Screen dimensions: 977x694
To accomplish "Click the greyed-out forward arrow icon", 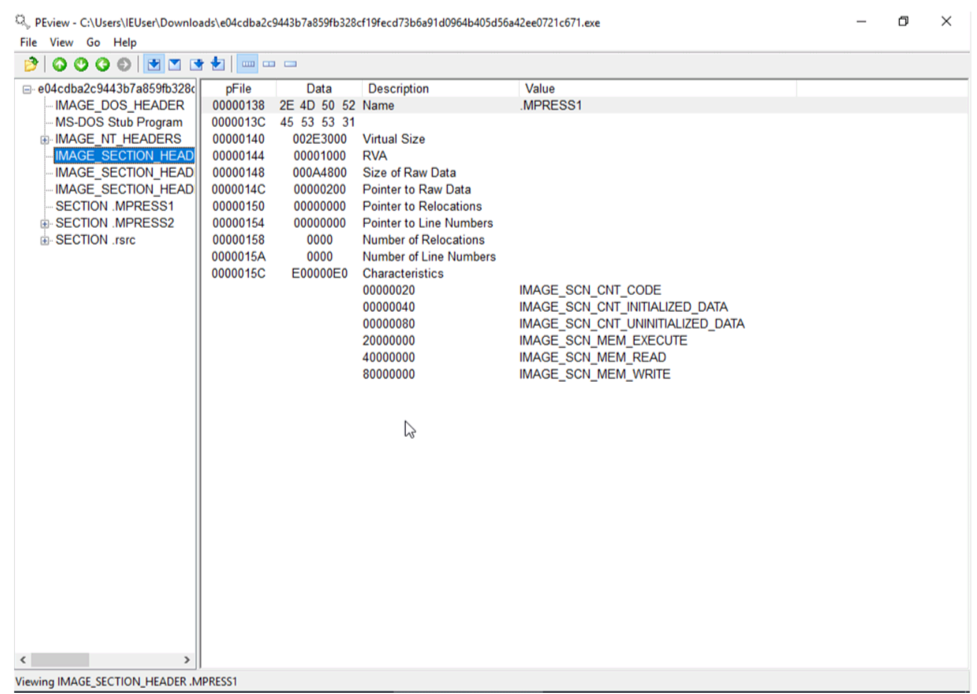I will pyautogui.click(x=123, y=64).
